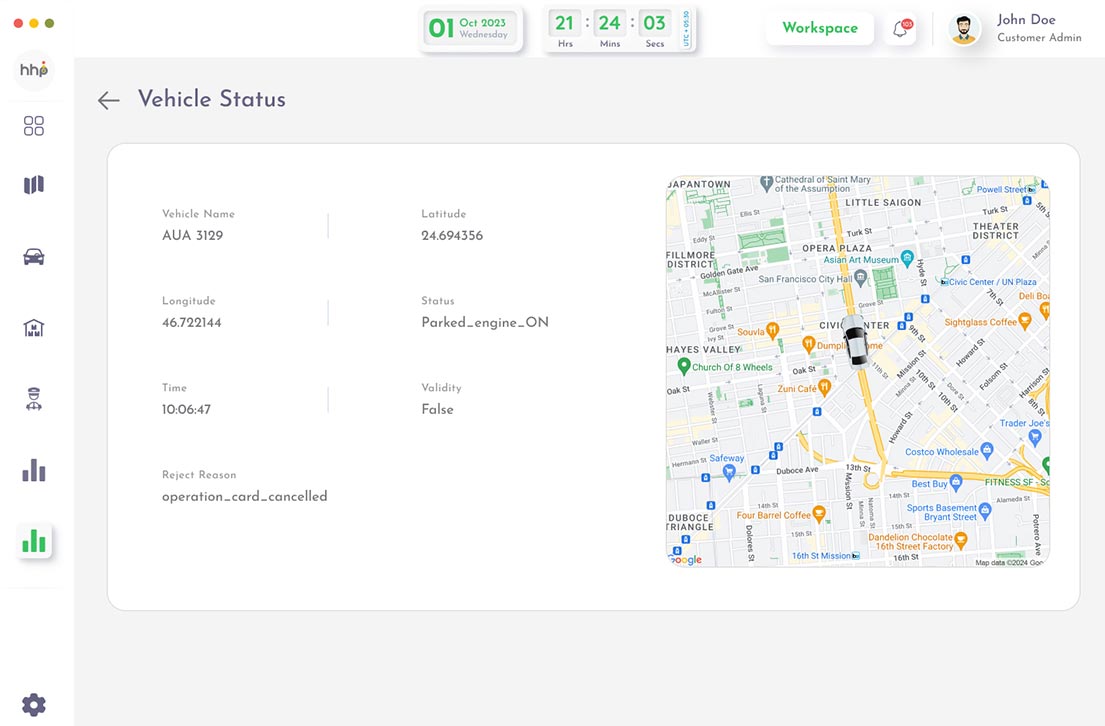
Task: Open the driver icon in sidebar
Action: 34,400
